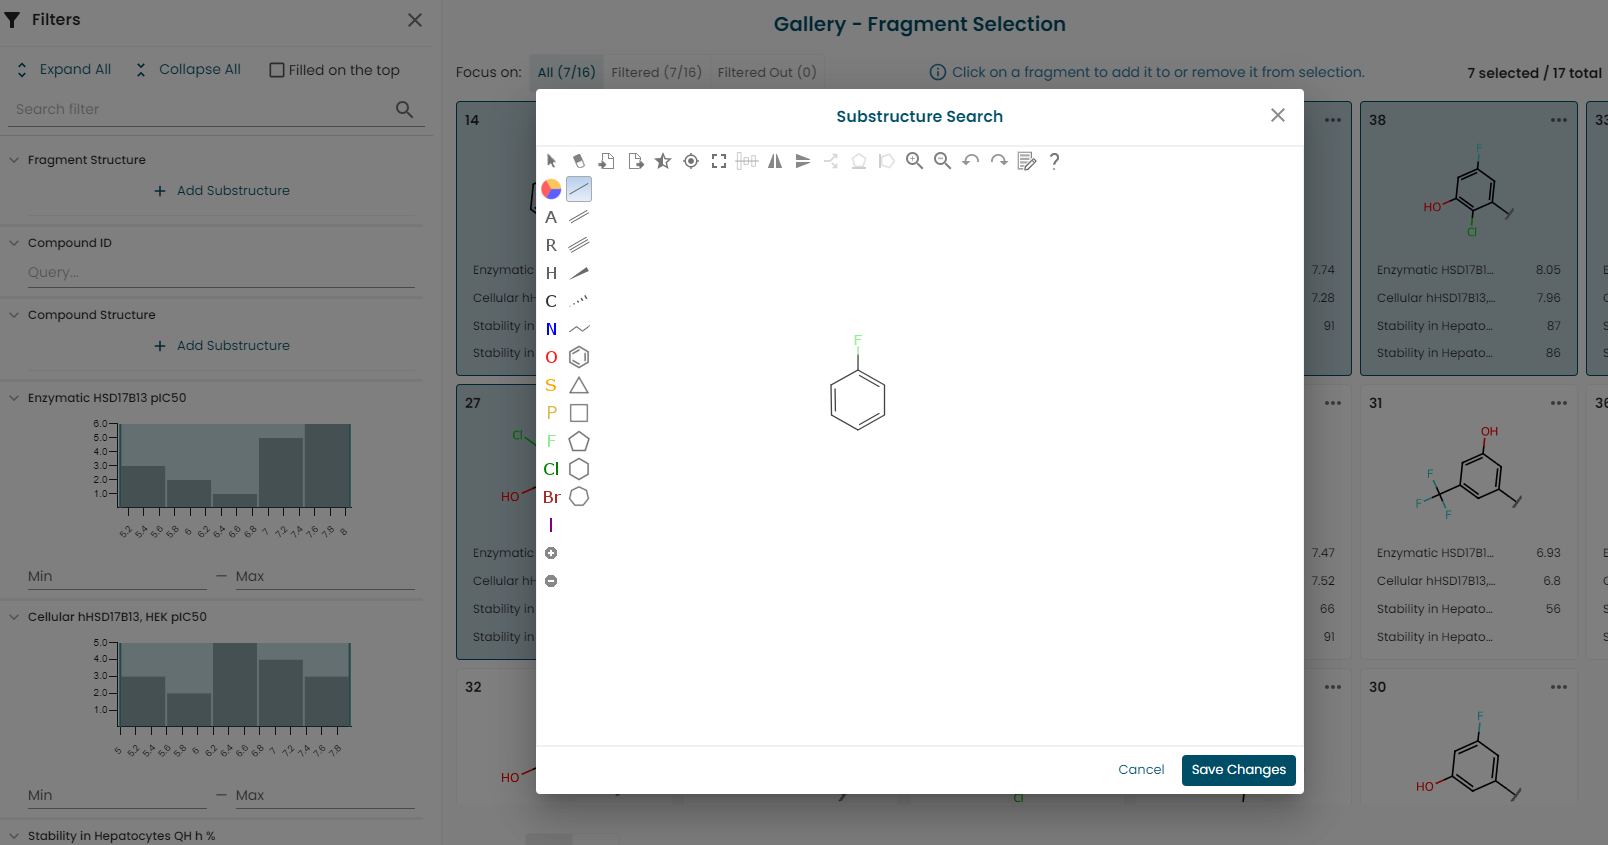Image resolution: width=1608 pixels, height=845 pixels.
Task: Collapse the Compound Structure section
Action: point(14,315)
